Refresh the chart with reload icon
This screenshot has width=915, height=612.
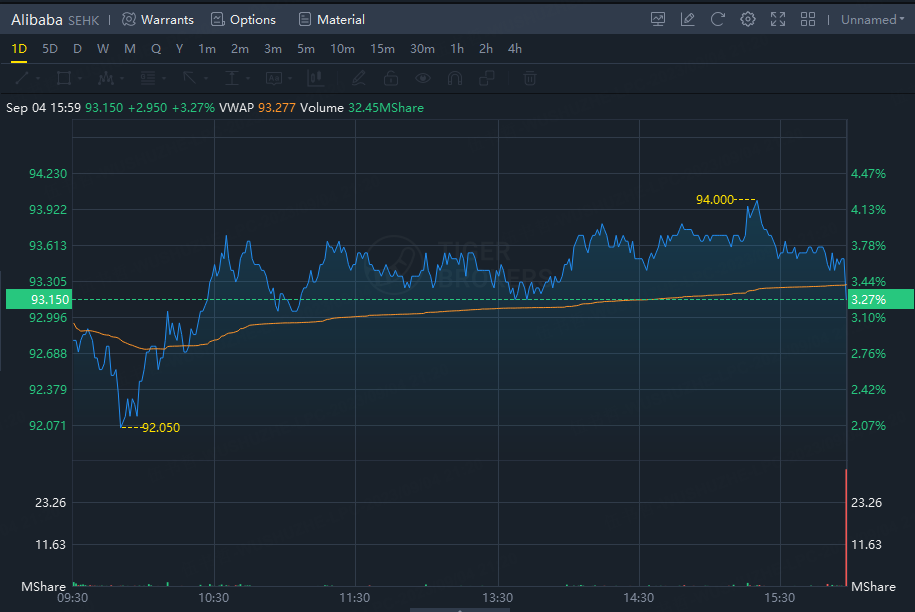click(717, 19)
